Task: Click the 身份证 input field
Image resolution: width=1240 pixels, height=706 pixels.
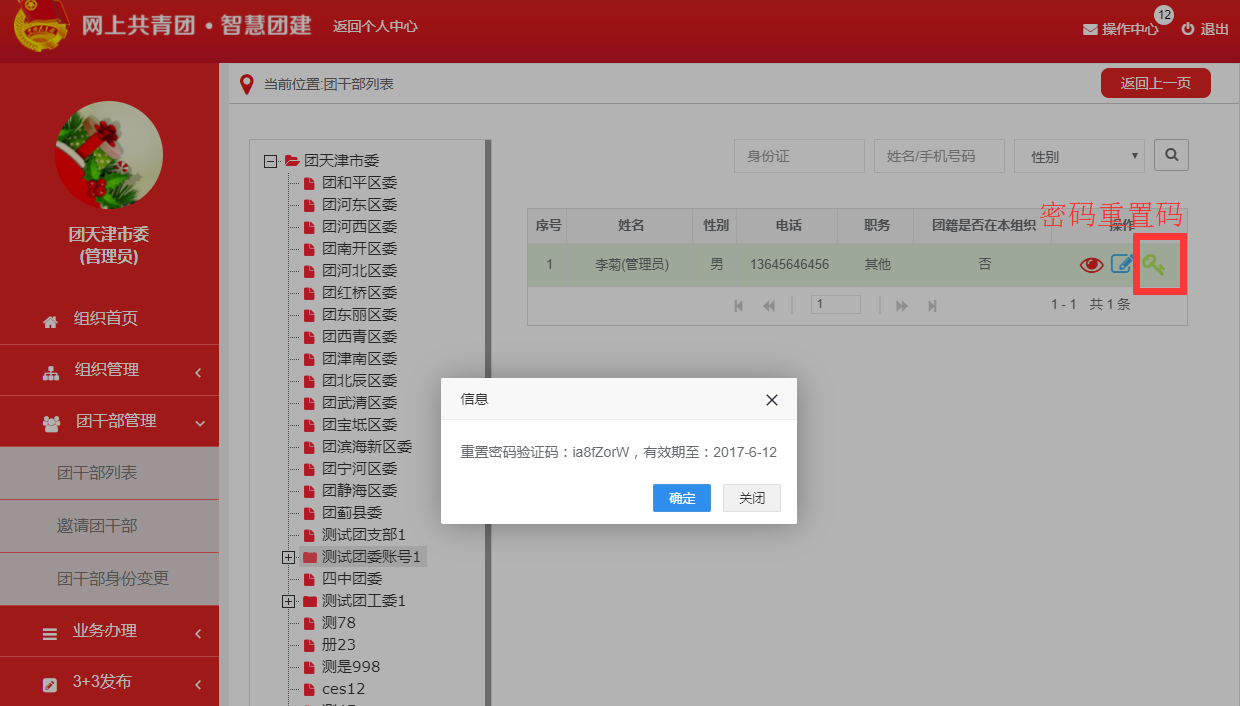Action: 799,156
